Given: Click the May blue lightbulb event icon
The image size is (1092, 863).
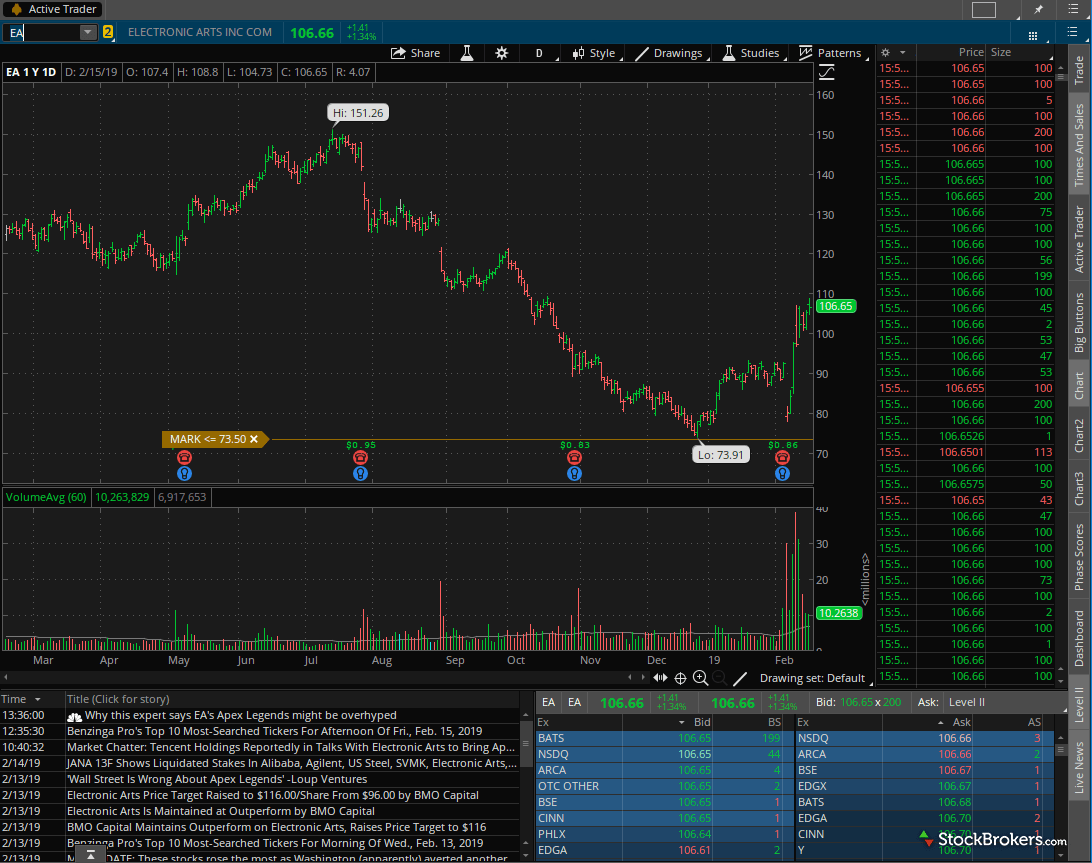Looking at the screenshot, I should pyautogui.click(x=184, y=474).
